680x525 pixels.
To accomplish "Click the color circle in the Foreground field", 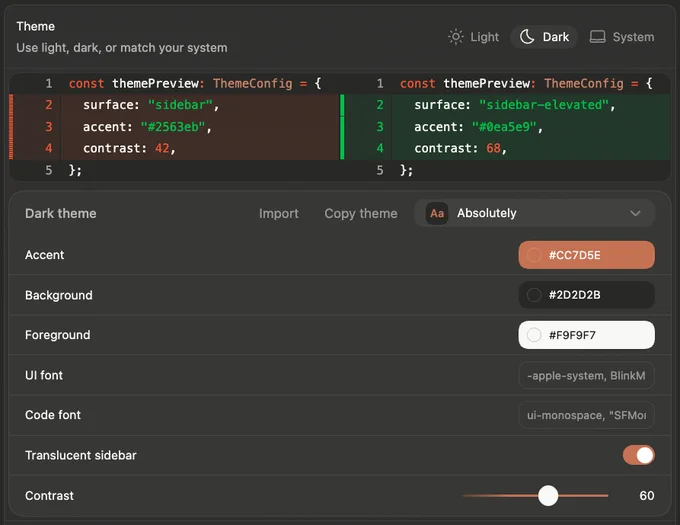I will coord(534,335).
